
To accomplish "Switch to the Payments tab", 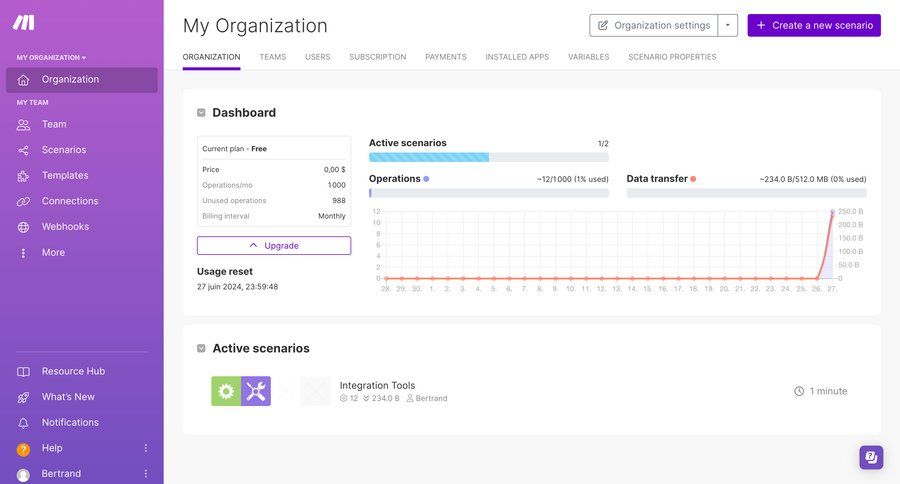I will click(x=445, y=57).
